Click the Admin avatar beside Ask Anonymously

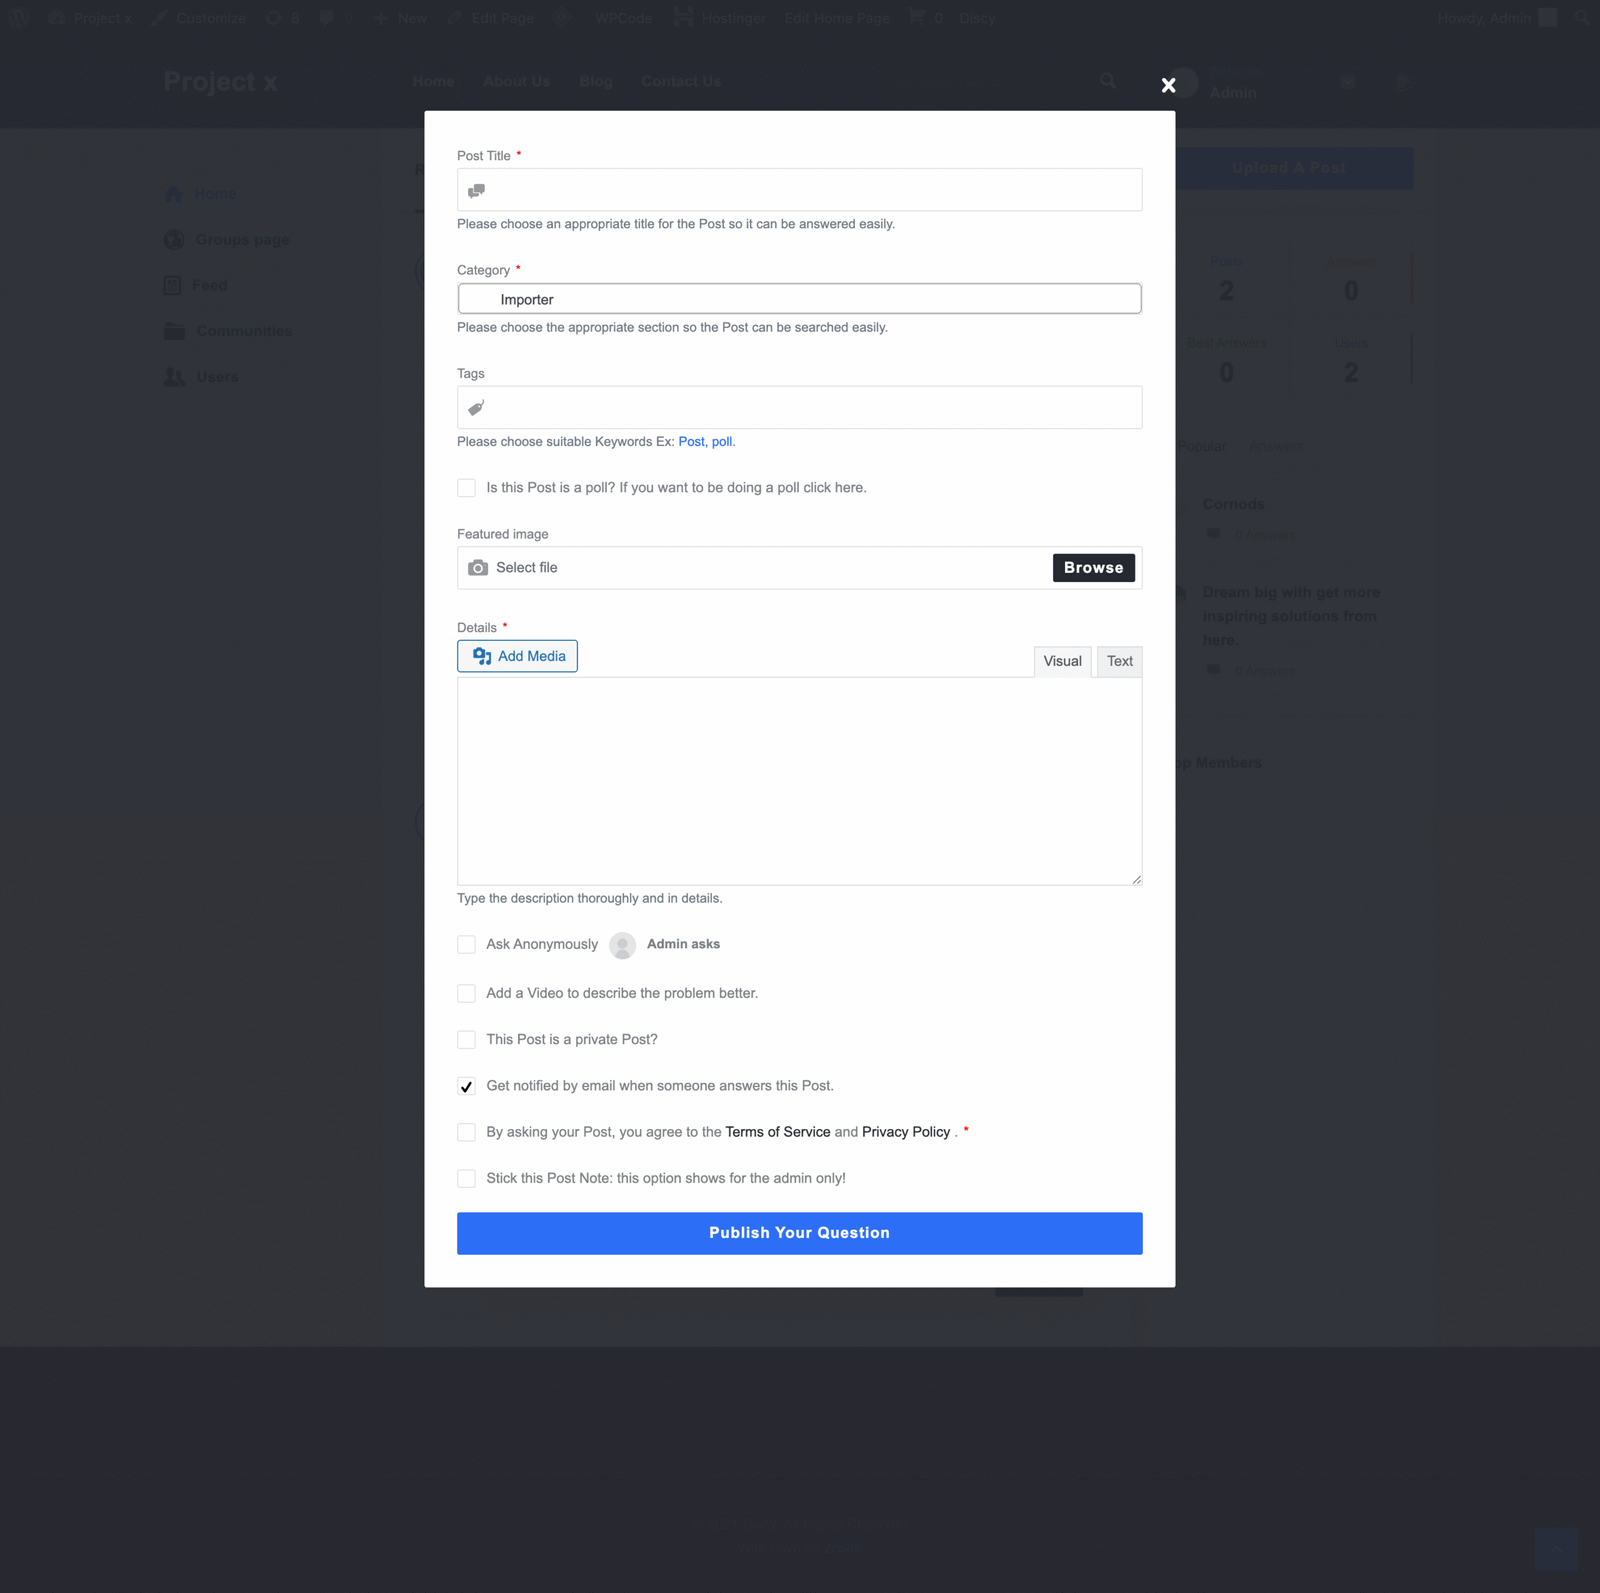pyautogui.click(x=622, y=945)
